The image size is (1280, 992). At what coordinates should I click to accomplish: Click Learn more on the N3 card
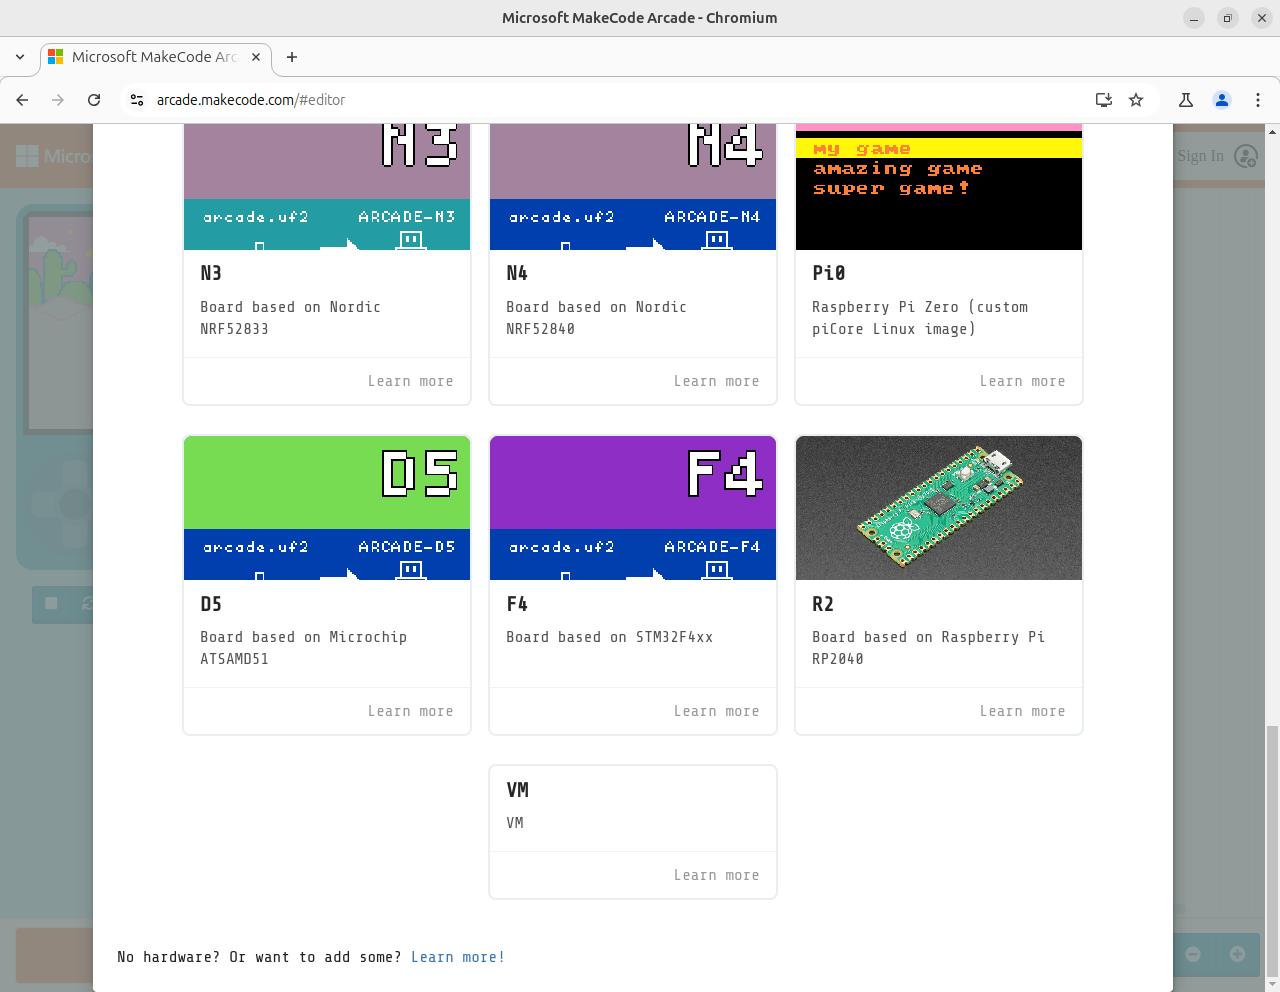(410, 381)
